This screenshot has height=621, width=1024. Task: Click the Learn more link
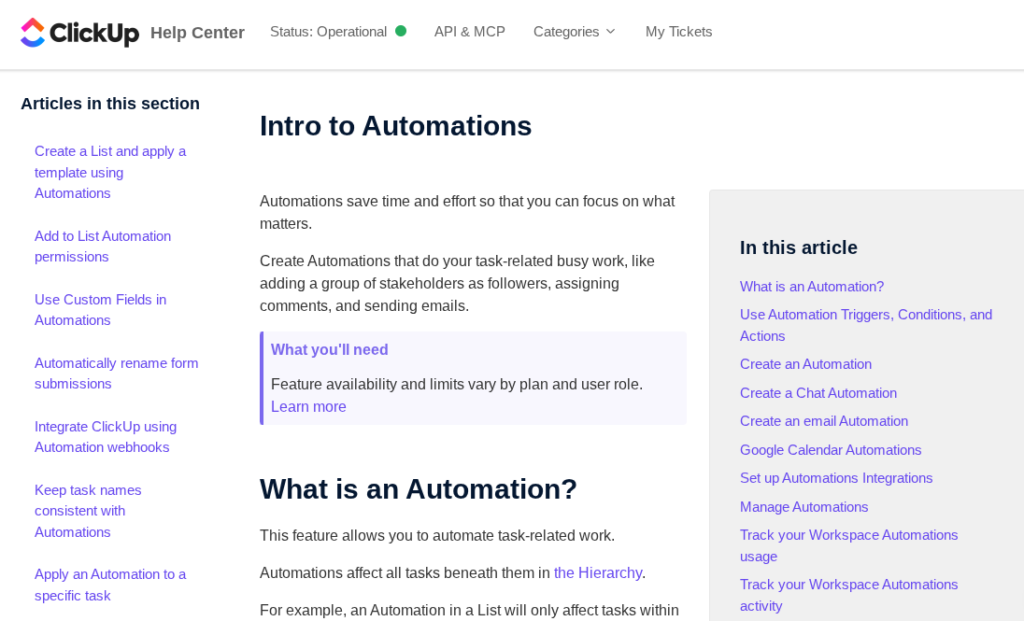pyautogui.click(x=308, y=406)
